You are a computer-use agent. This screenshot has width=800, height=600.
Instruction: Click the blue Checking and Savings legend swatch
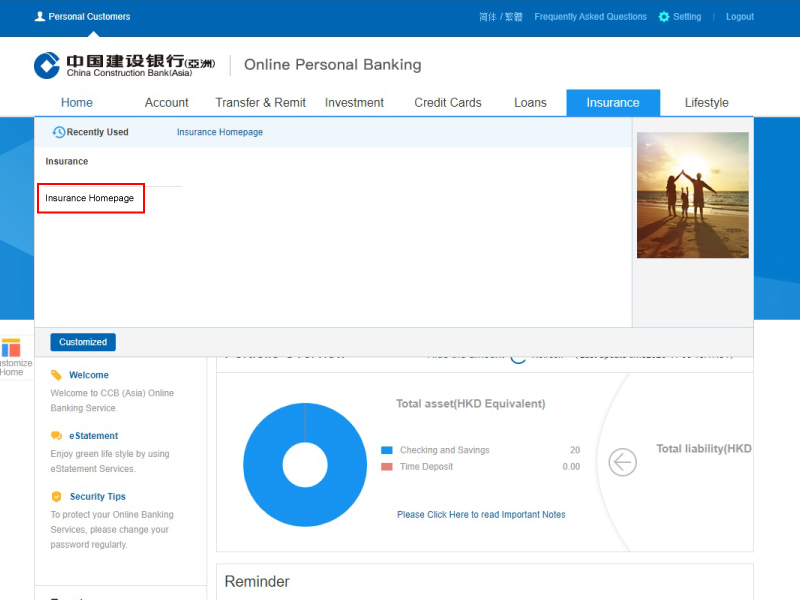click(x=387, y=450)
